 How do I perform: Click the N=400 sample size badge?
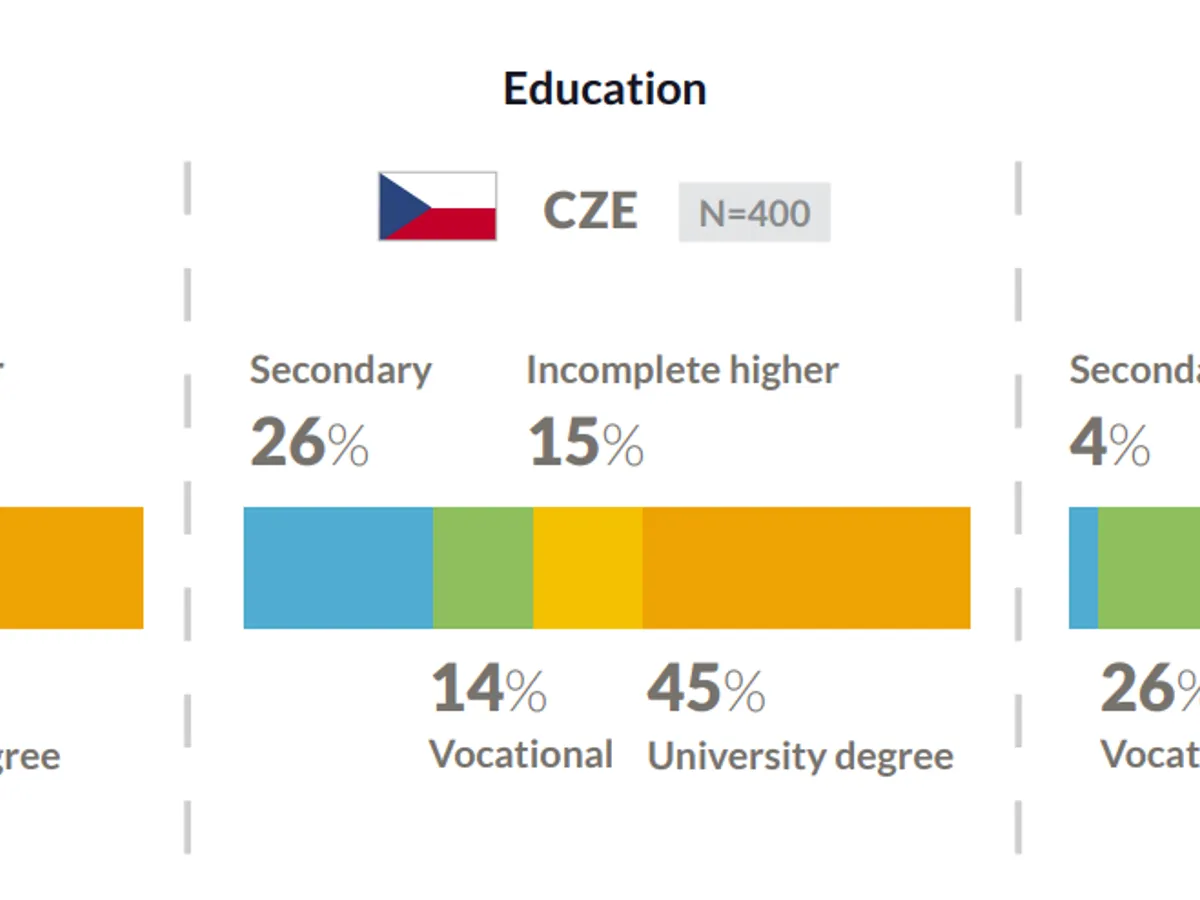(x=754, y=212)
